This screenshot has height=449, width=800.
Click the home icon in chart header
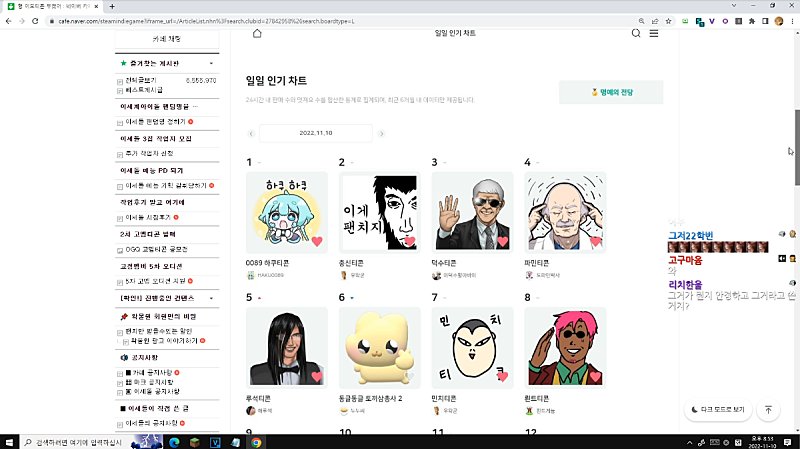[x=257, y=33]
